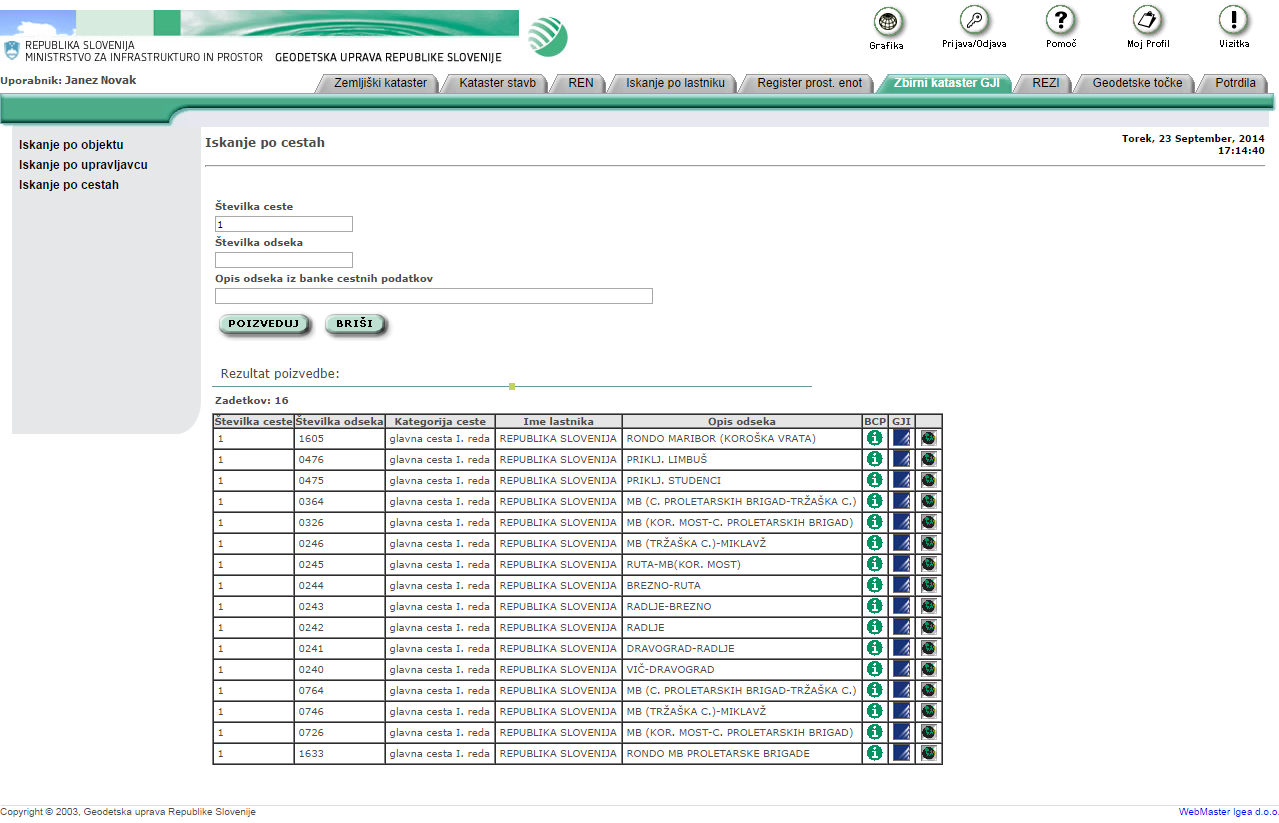Follow the WebMaster Igea d.o.o. link
This screenshot has height=823, width=1279.
click(x=1228, y=812)
